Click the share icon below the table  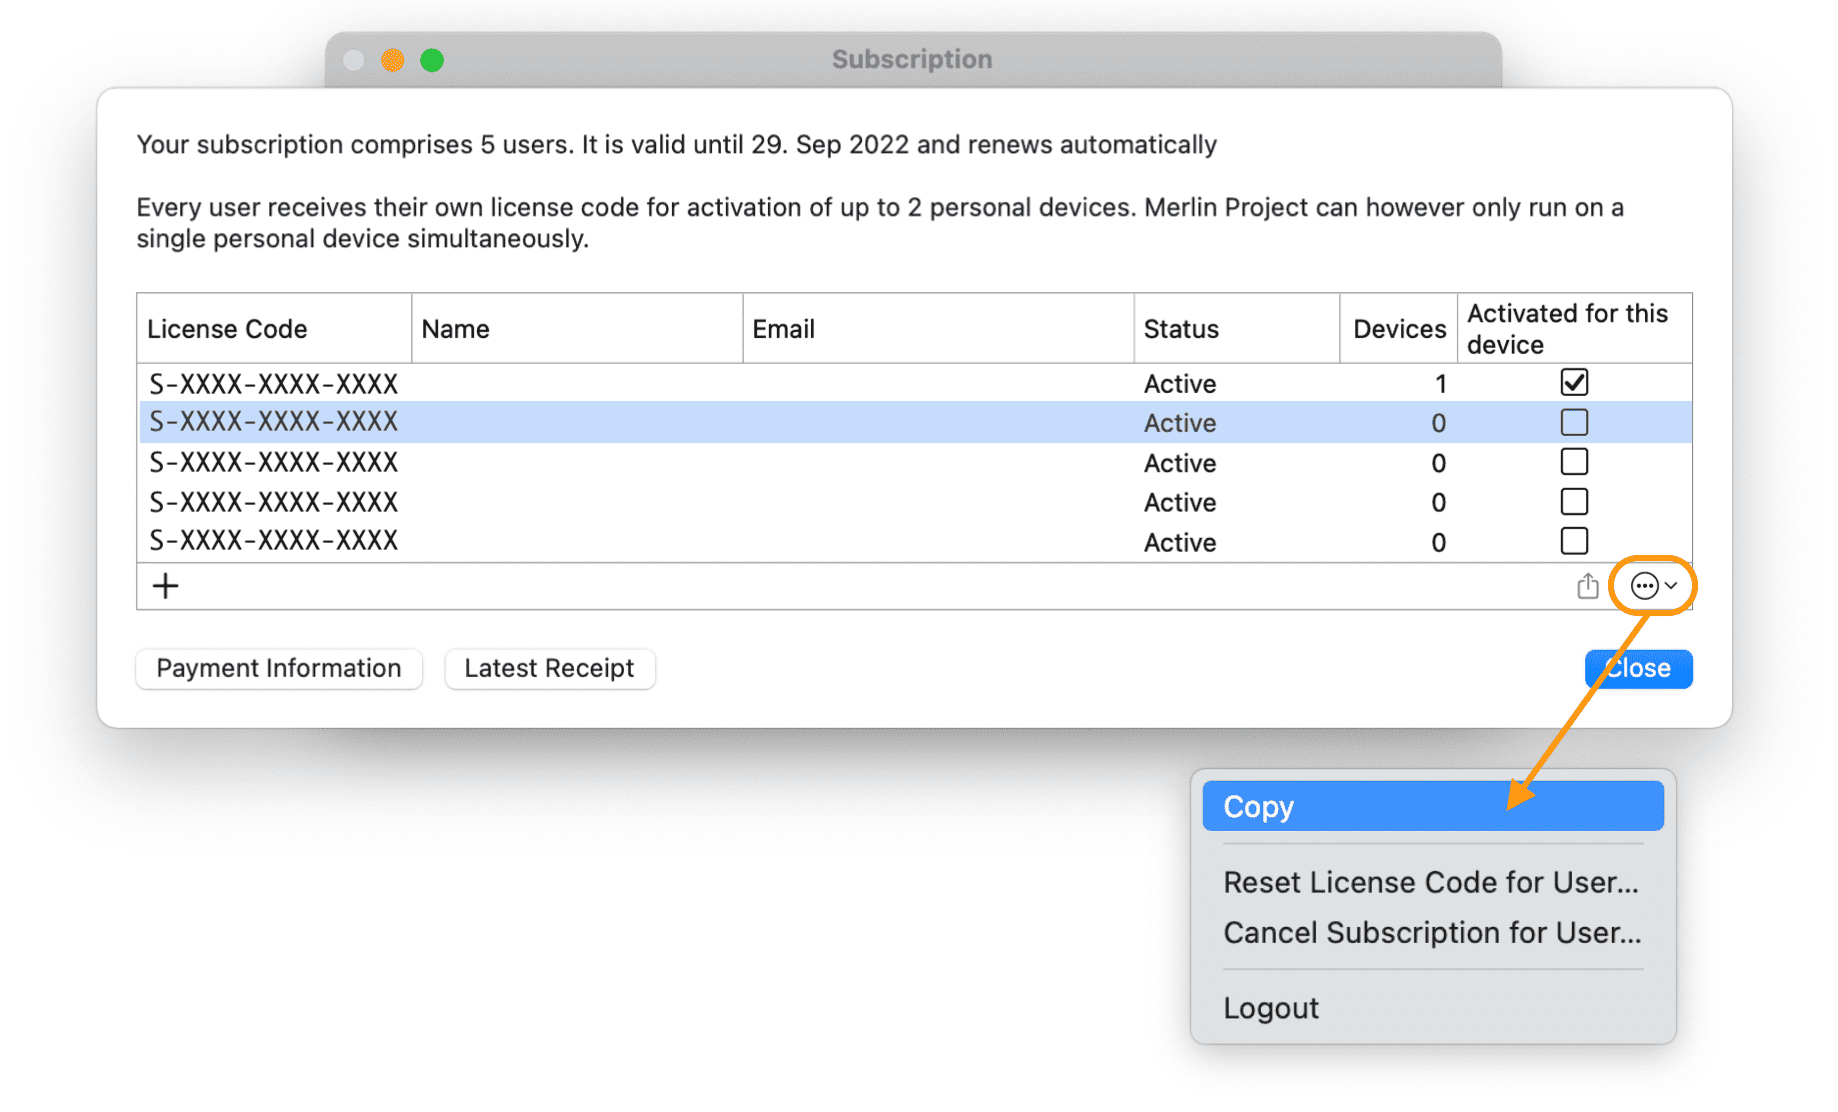pos(1587,586)
